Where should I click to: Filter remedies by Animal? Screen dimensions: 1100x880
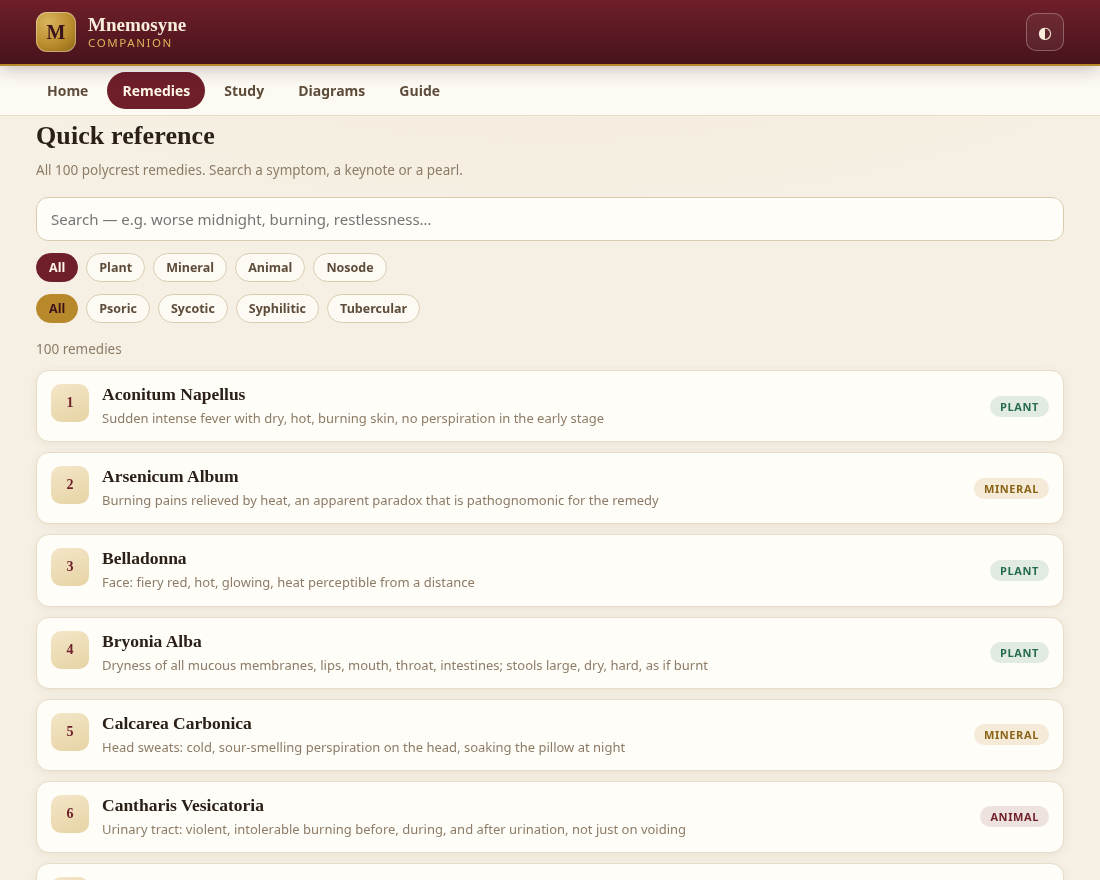(269, 267)
